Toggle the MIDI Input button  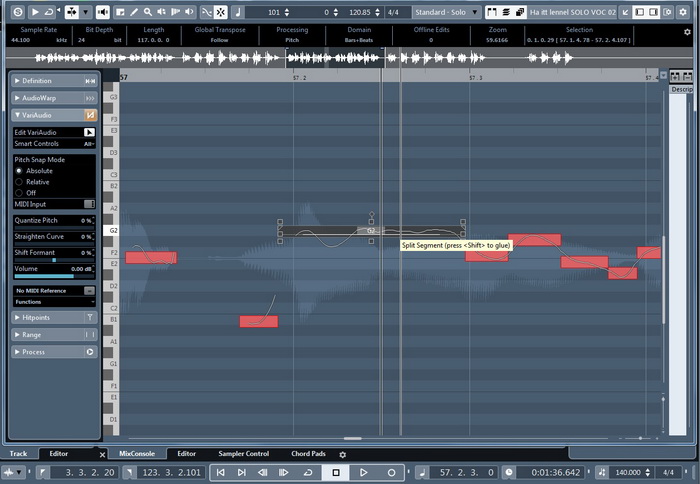(x=89, y=204)
